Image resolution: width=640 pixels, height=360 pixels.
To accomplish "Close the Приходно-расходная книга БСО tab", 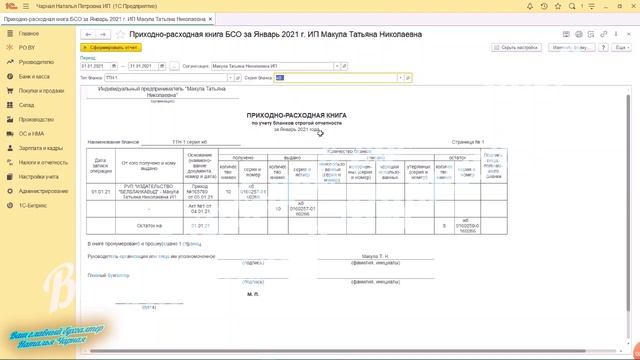I will click(211, 19).
